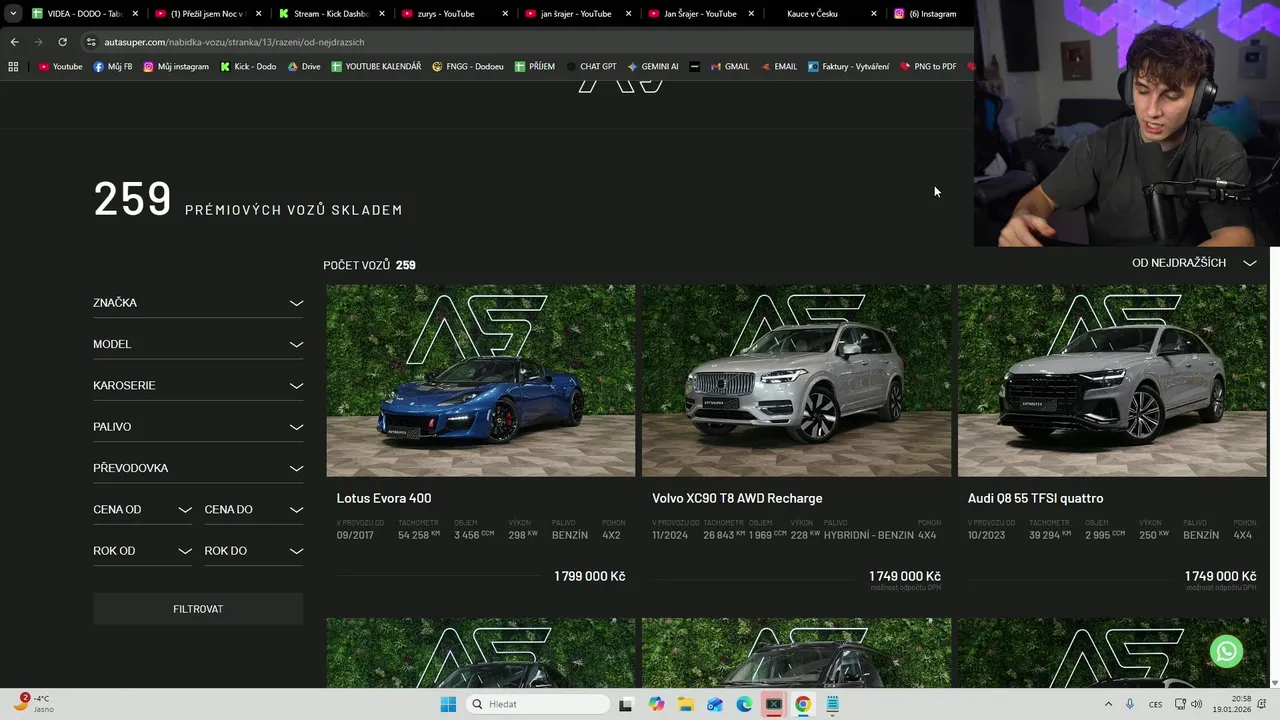Expand the PŘEVODOVKA filter dropdown
The image size is (1280, 720).
(198, 468)
